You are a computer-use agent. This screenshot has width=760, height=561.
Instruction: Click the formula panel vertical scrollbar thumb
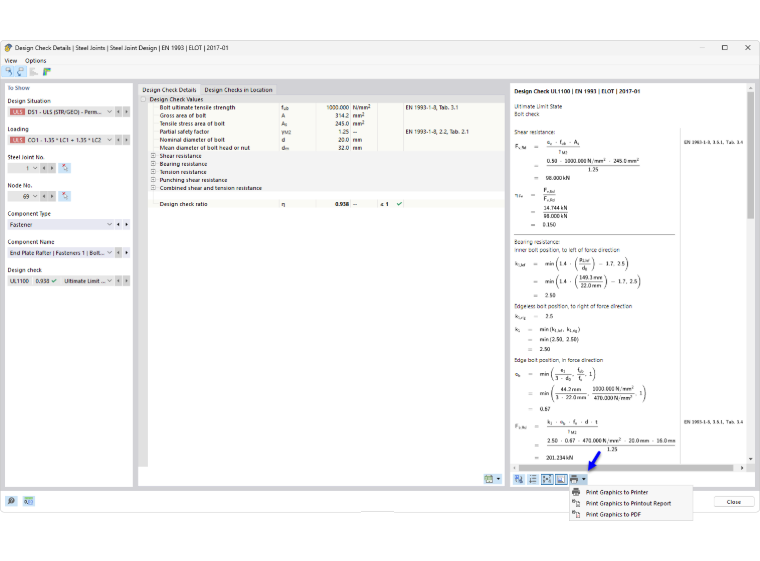(750, 155)
